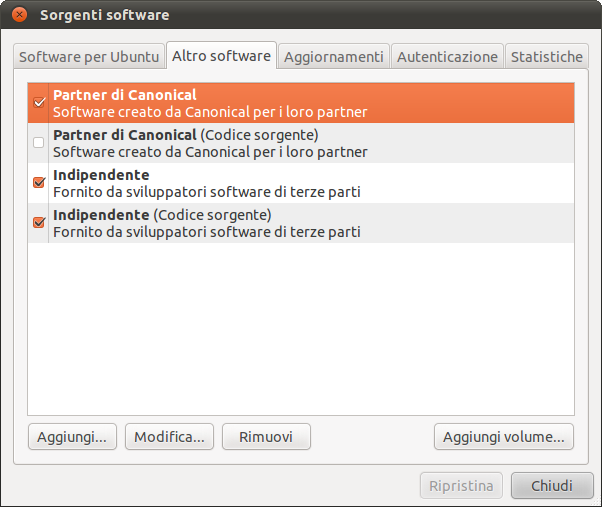Select the Indipendente software source row

[300, 183]
